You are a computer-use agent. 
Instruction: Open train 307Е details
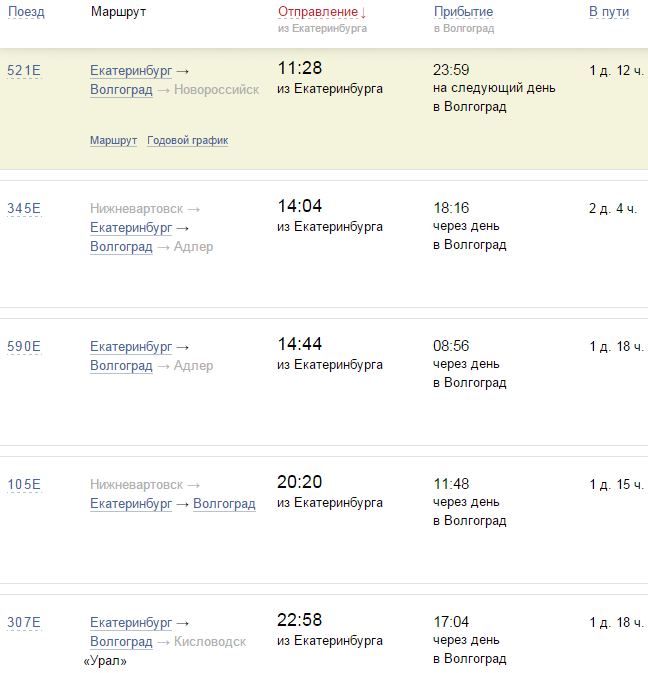point(24,623)
